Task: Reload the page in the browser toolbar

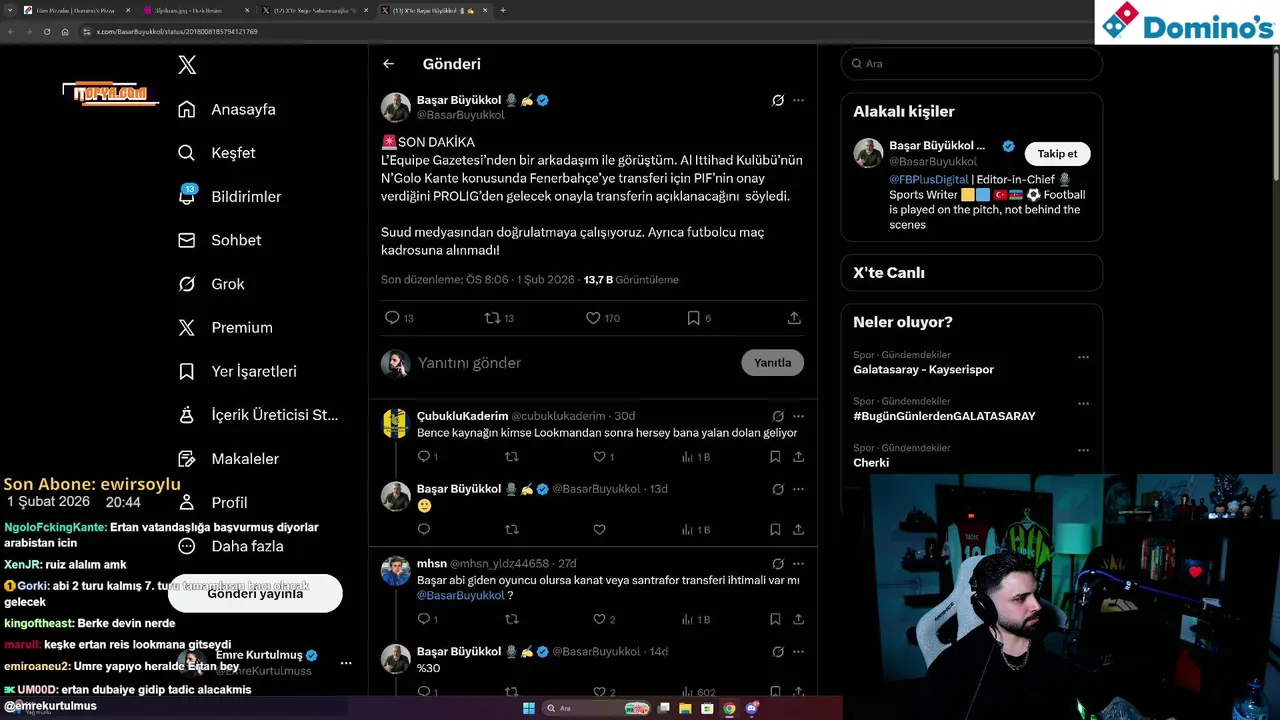Action: point(46,32)
